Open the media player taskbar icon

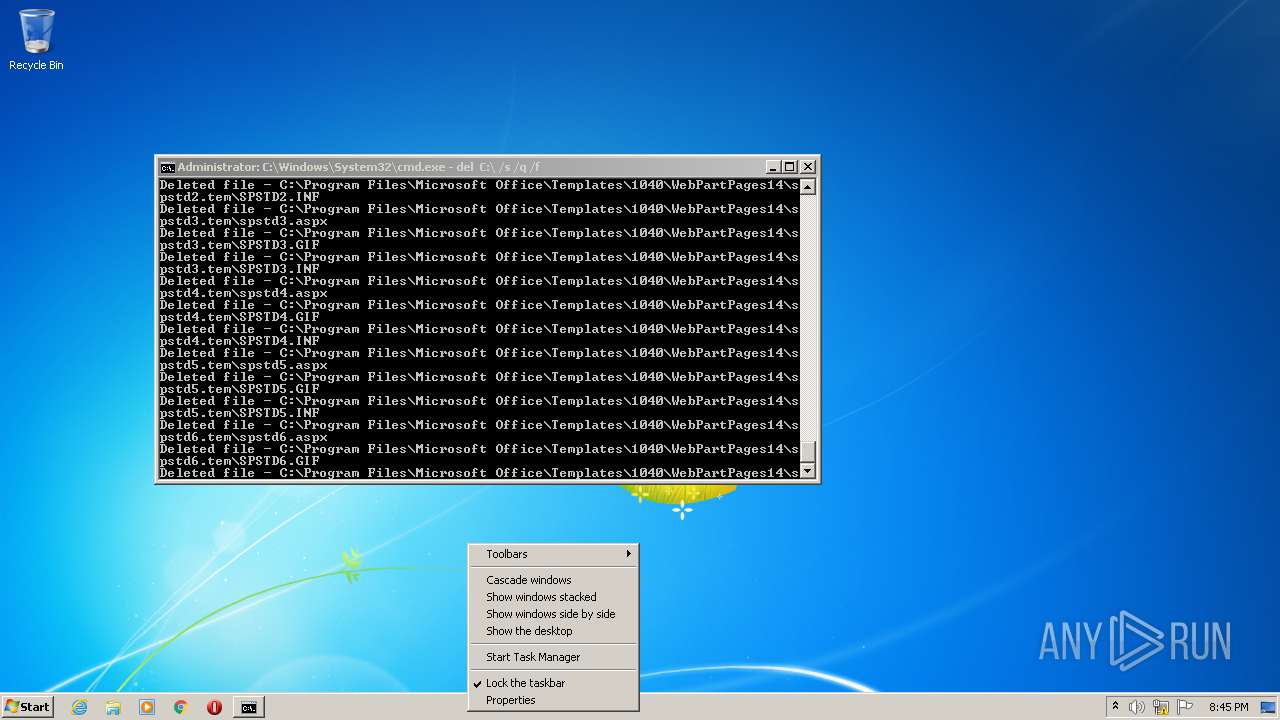147,707
